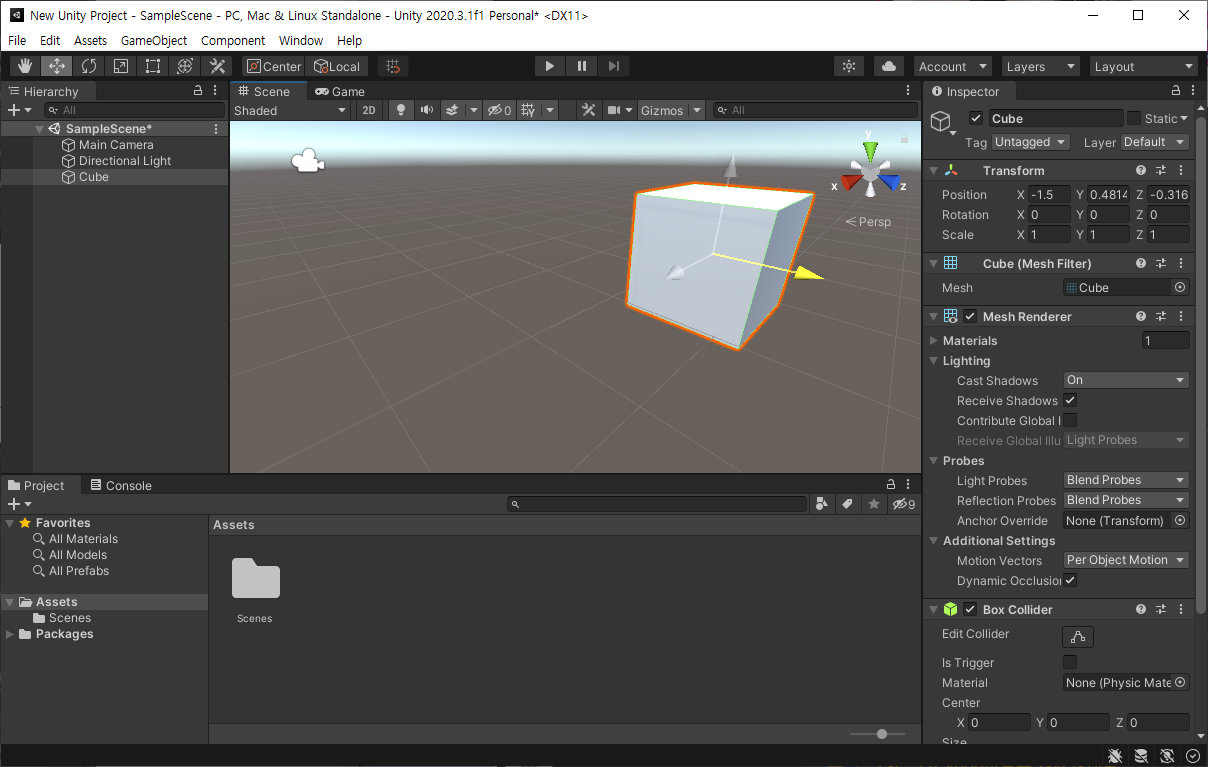Open Auto Generate Lighting status icon
The height and width of the screenshot is (767, 1208).
click(x=1167, y=756)
